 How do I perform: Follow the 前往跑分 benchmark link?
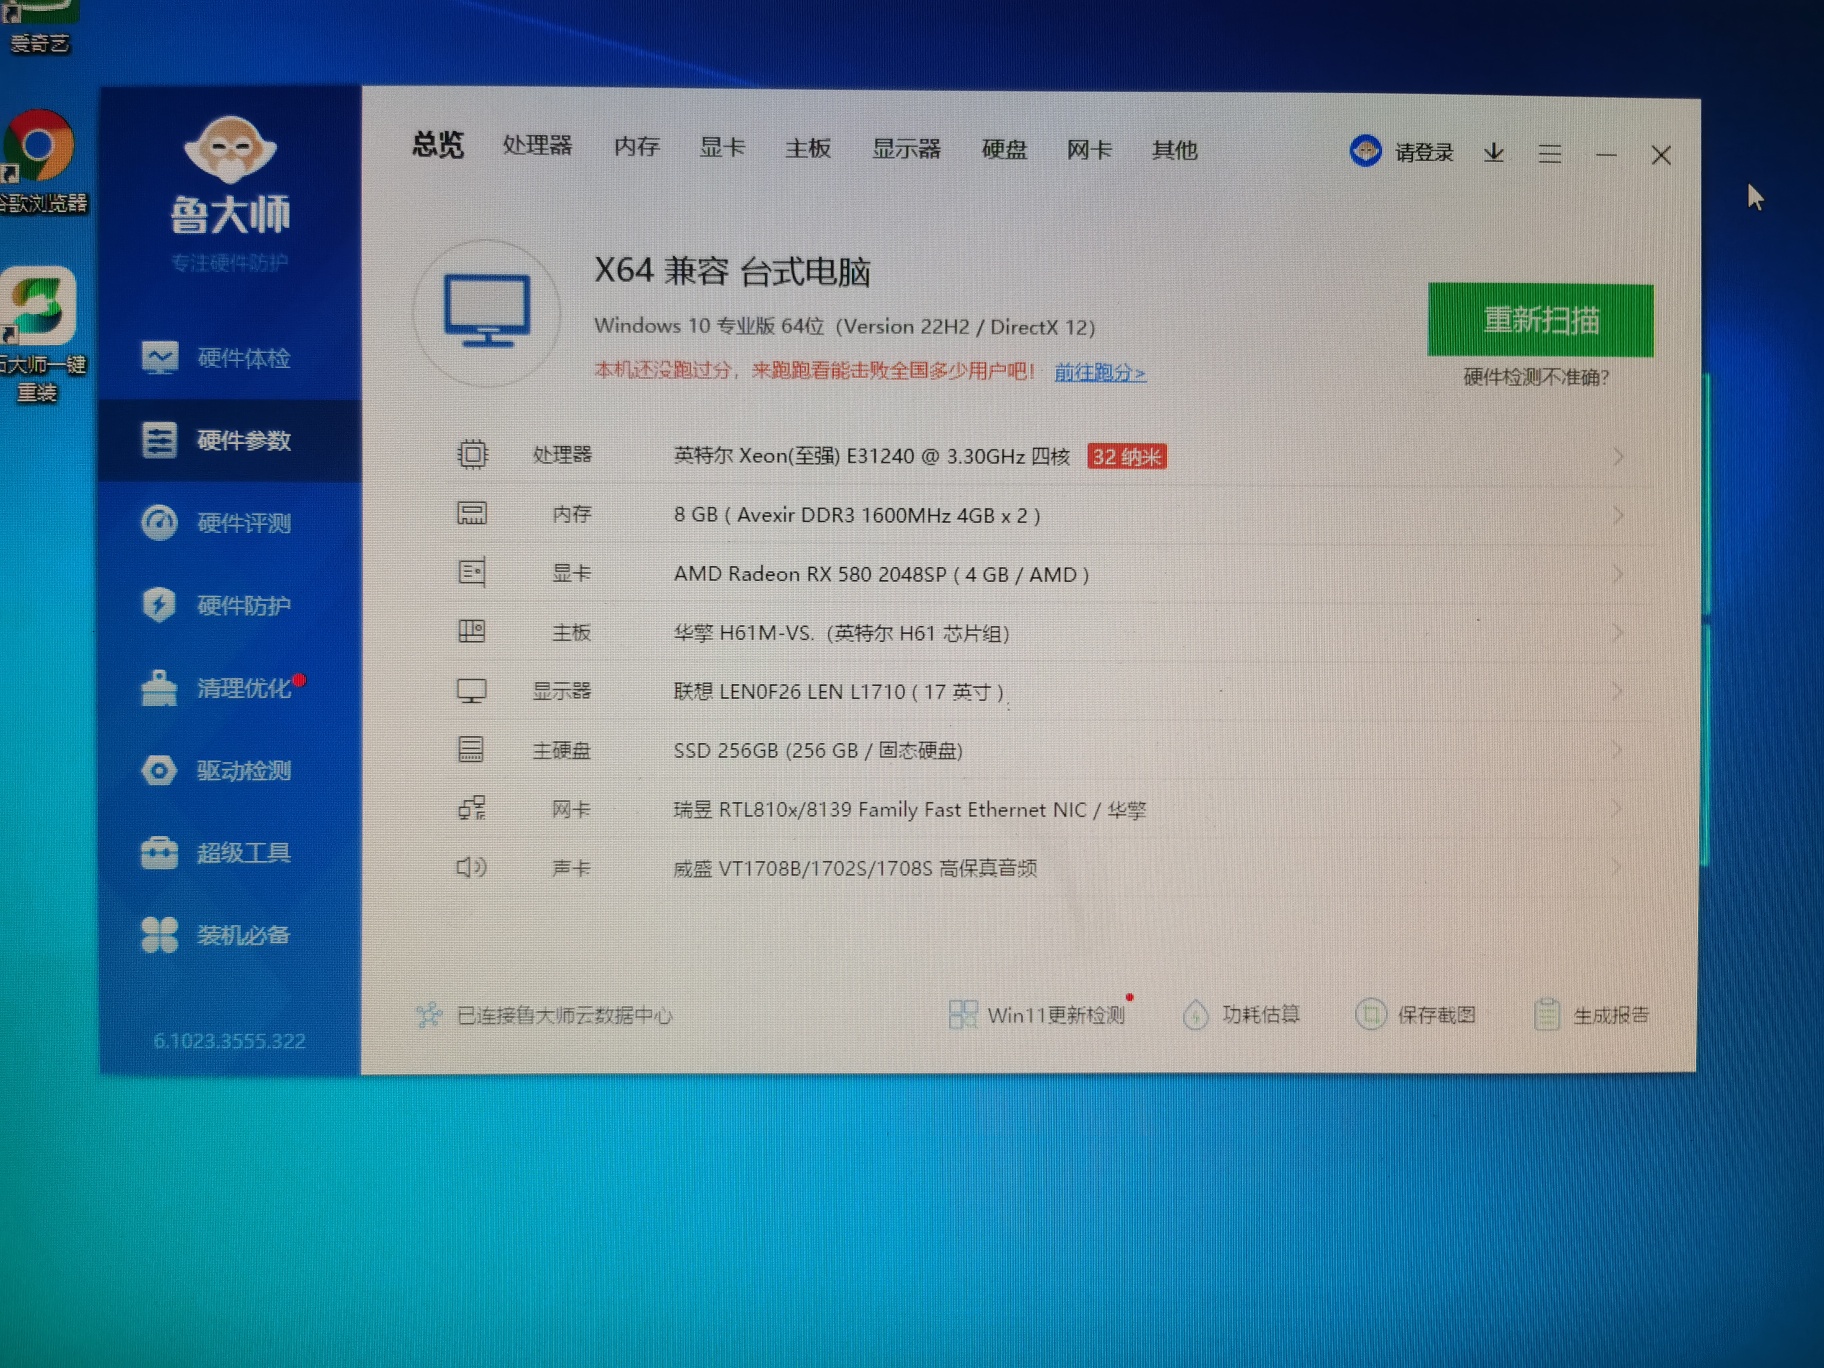click(1099, 373)
